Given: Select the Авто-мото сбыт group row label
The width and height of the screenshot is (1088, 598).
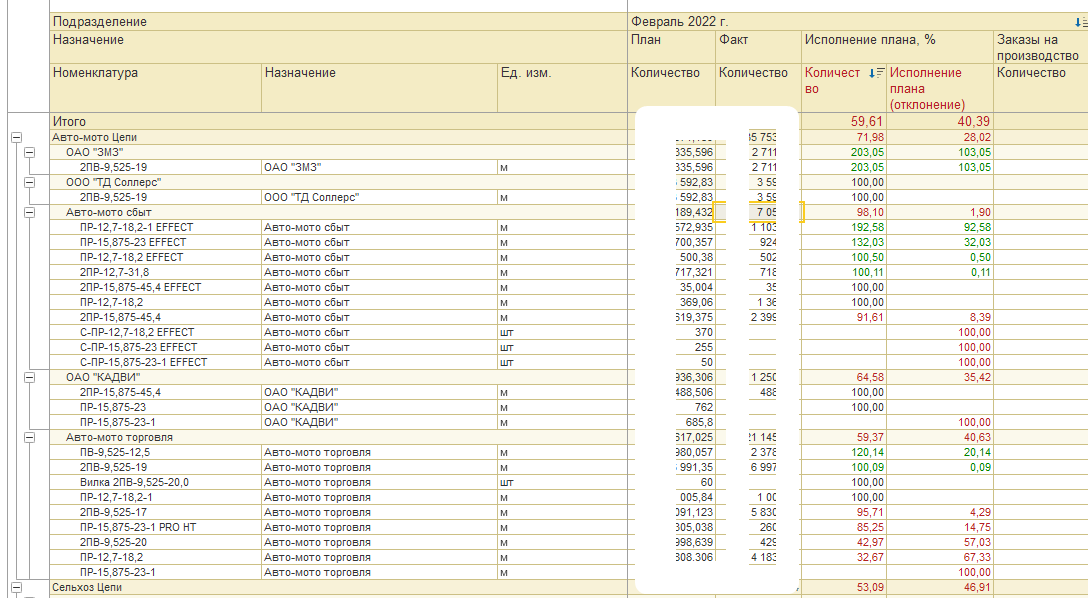Looking at the screenshot, I should 108,212.
